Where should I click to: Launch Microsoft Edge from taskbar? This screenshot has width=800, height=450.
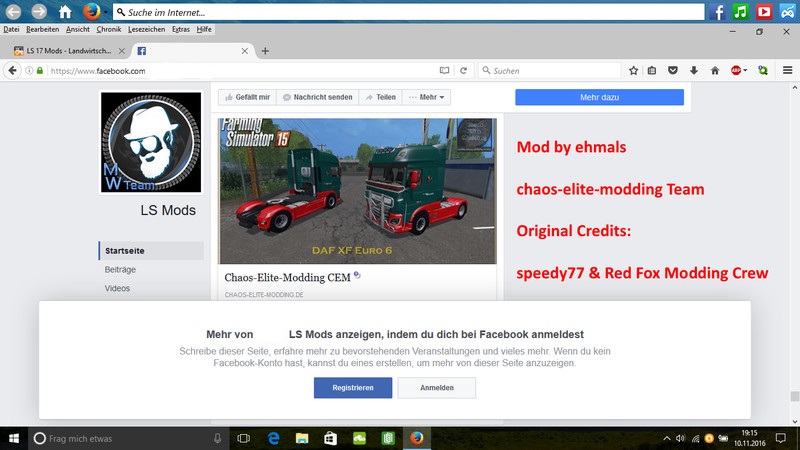click(273, 438)
